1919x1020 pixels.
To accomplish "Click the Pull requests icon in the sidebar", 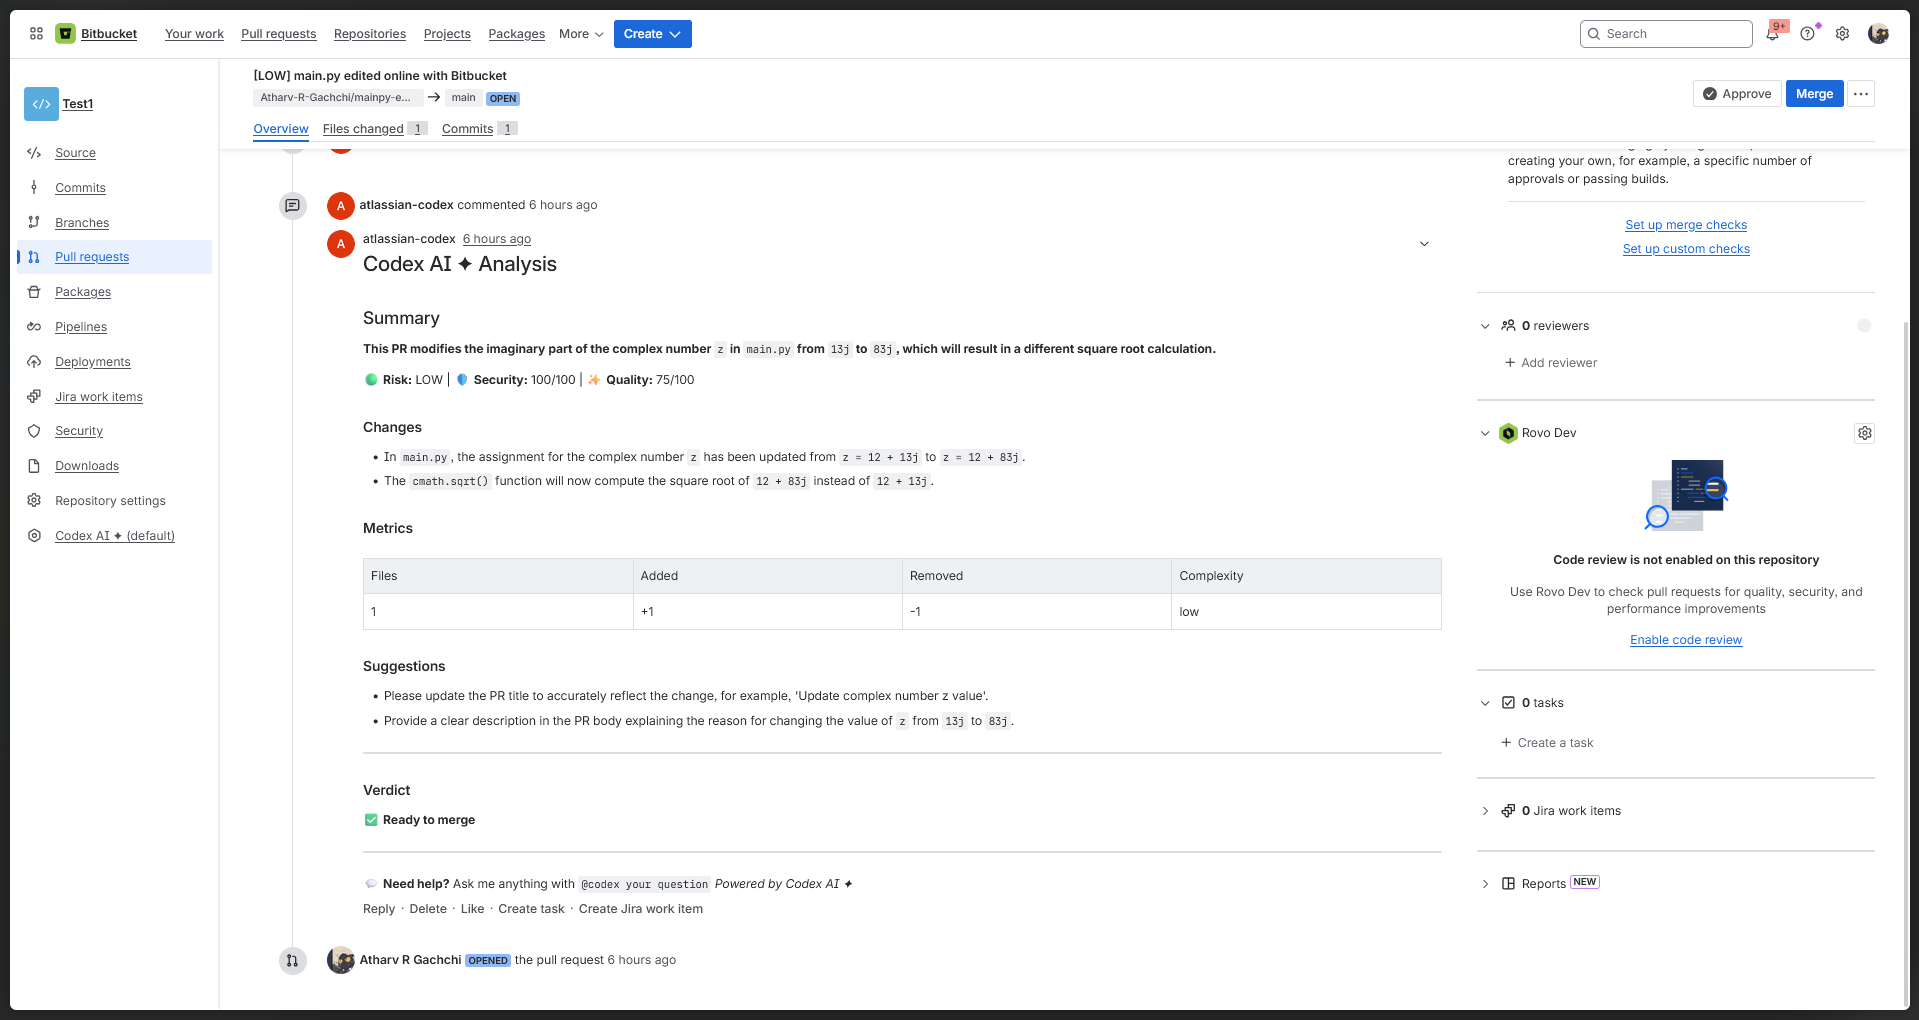I will click(34, 257).
